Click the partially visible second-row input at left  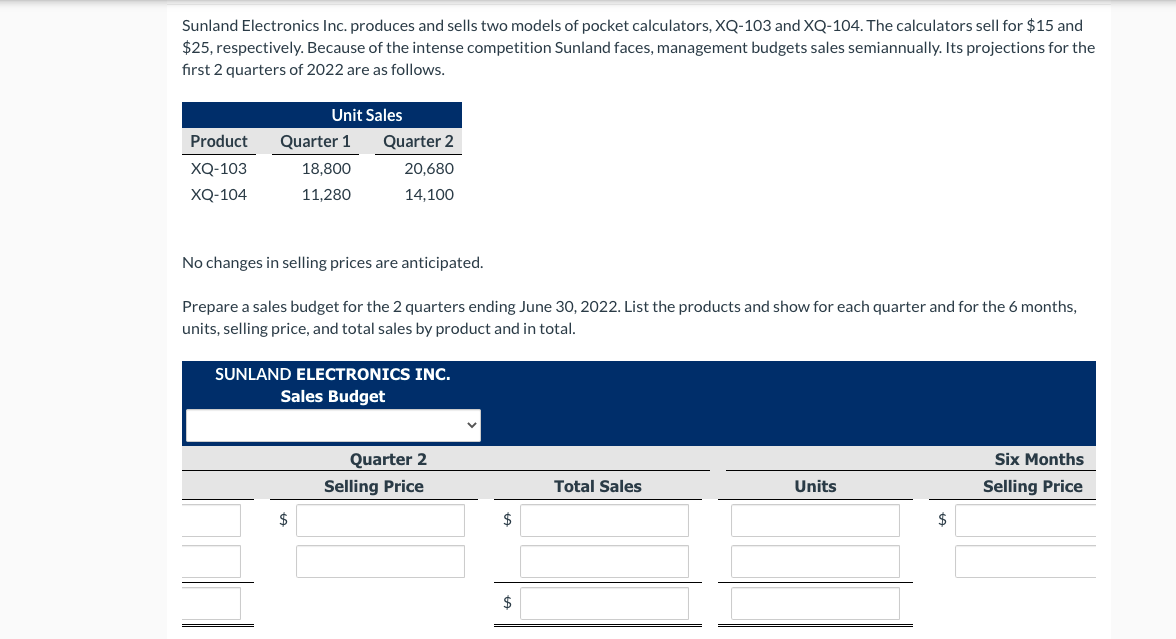coord(212,562)
